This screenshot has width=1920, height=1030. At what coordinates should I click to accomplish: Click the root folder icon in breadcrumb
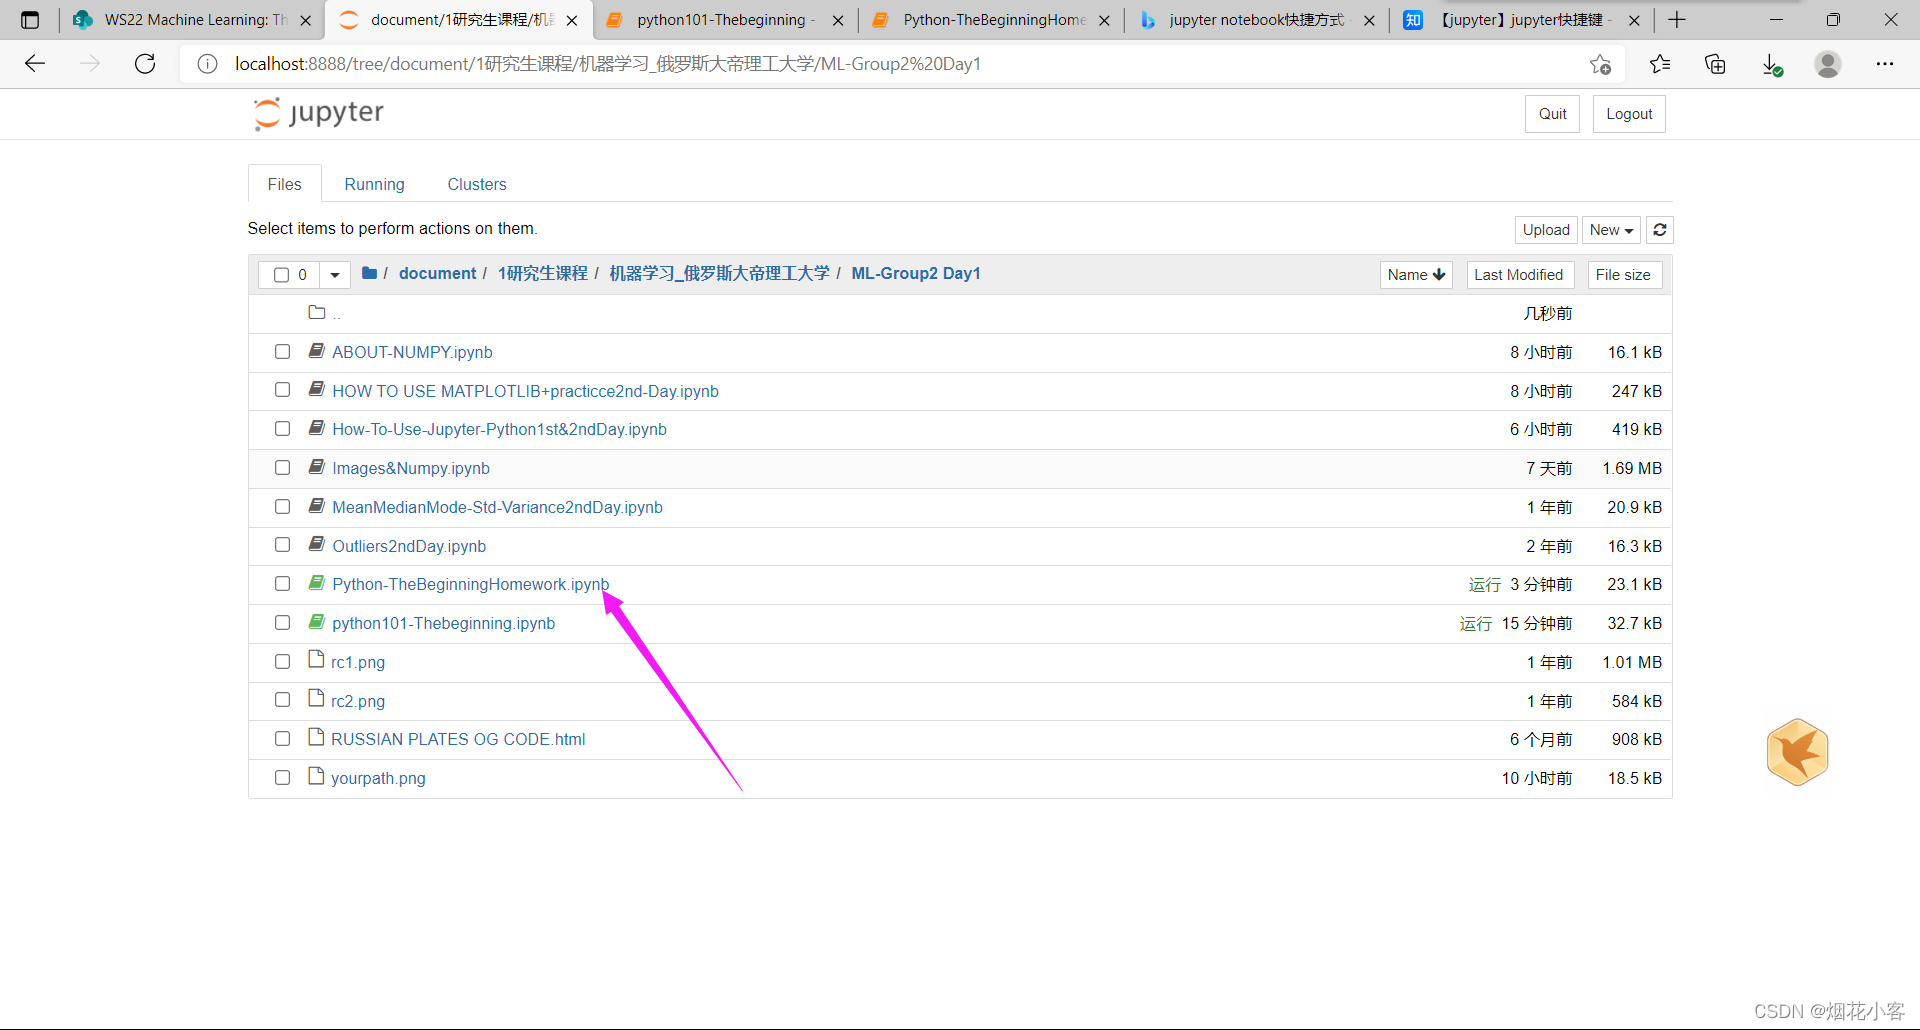pyautogui.click(x=369, y=273)
